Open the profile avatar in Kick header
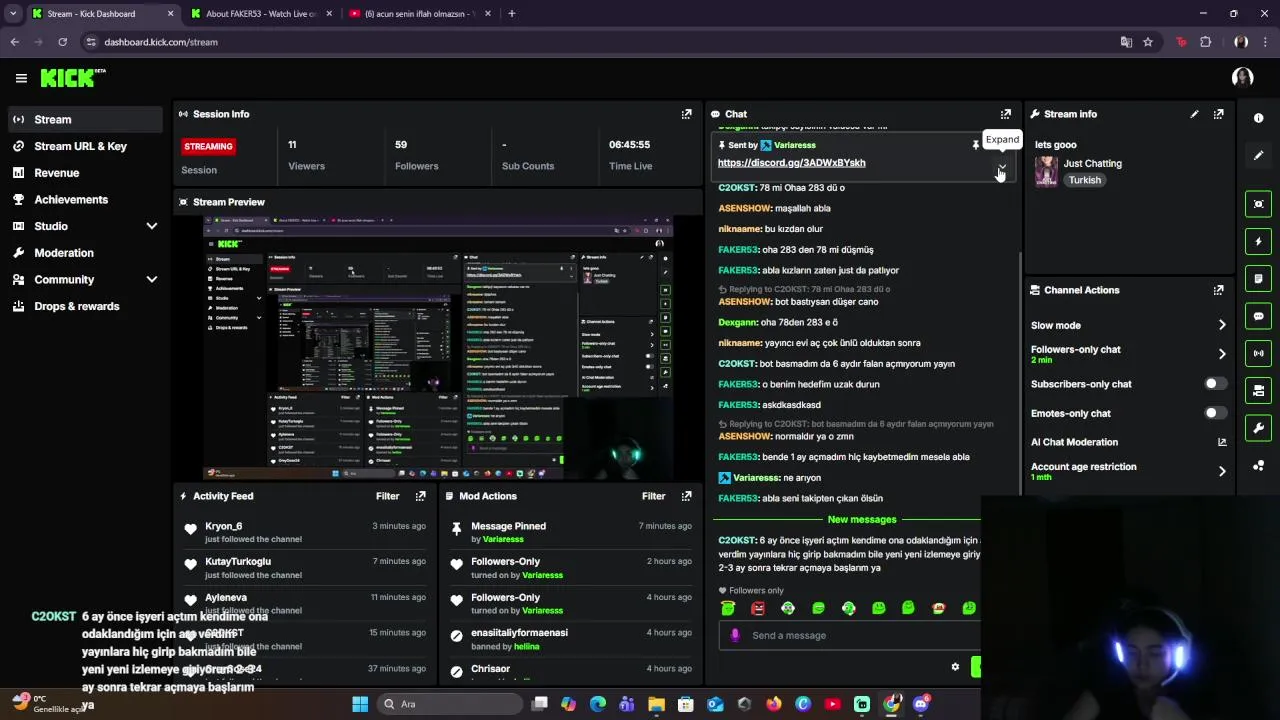Screen dimensions: 1280x720 point(1242,78)
